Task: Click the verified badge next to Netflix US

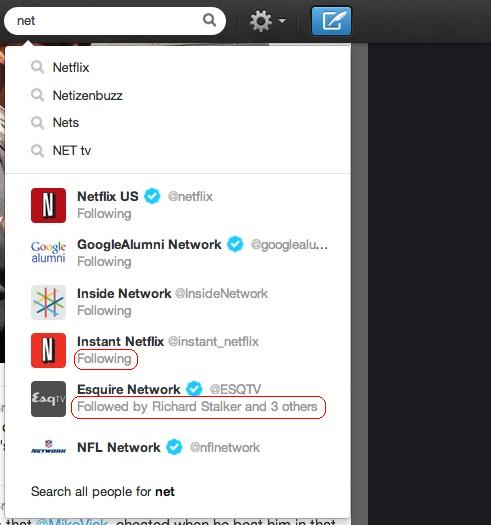Action: (x=152, y=196)
